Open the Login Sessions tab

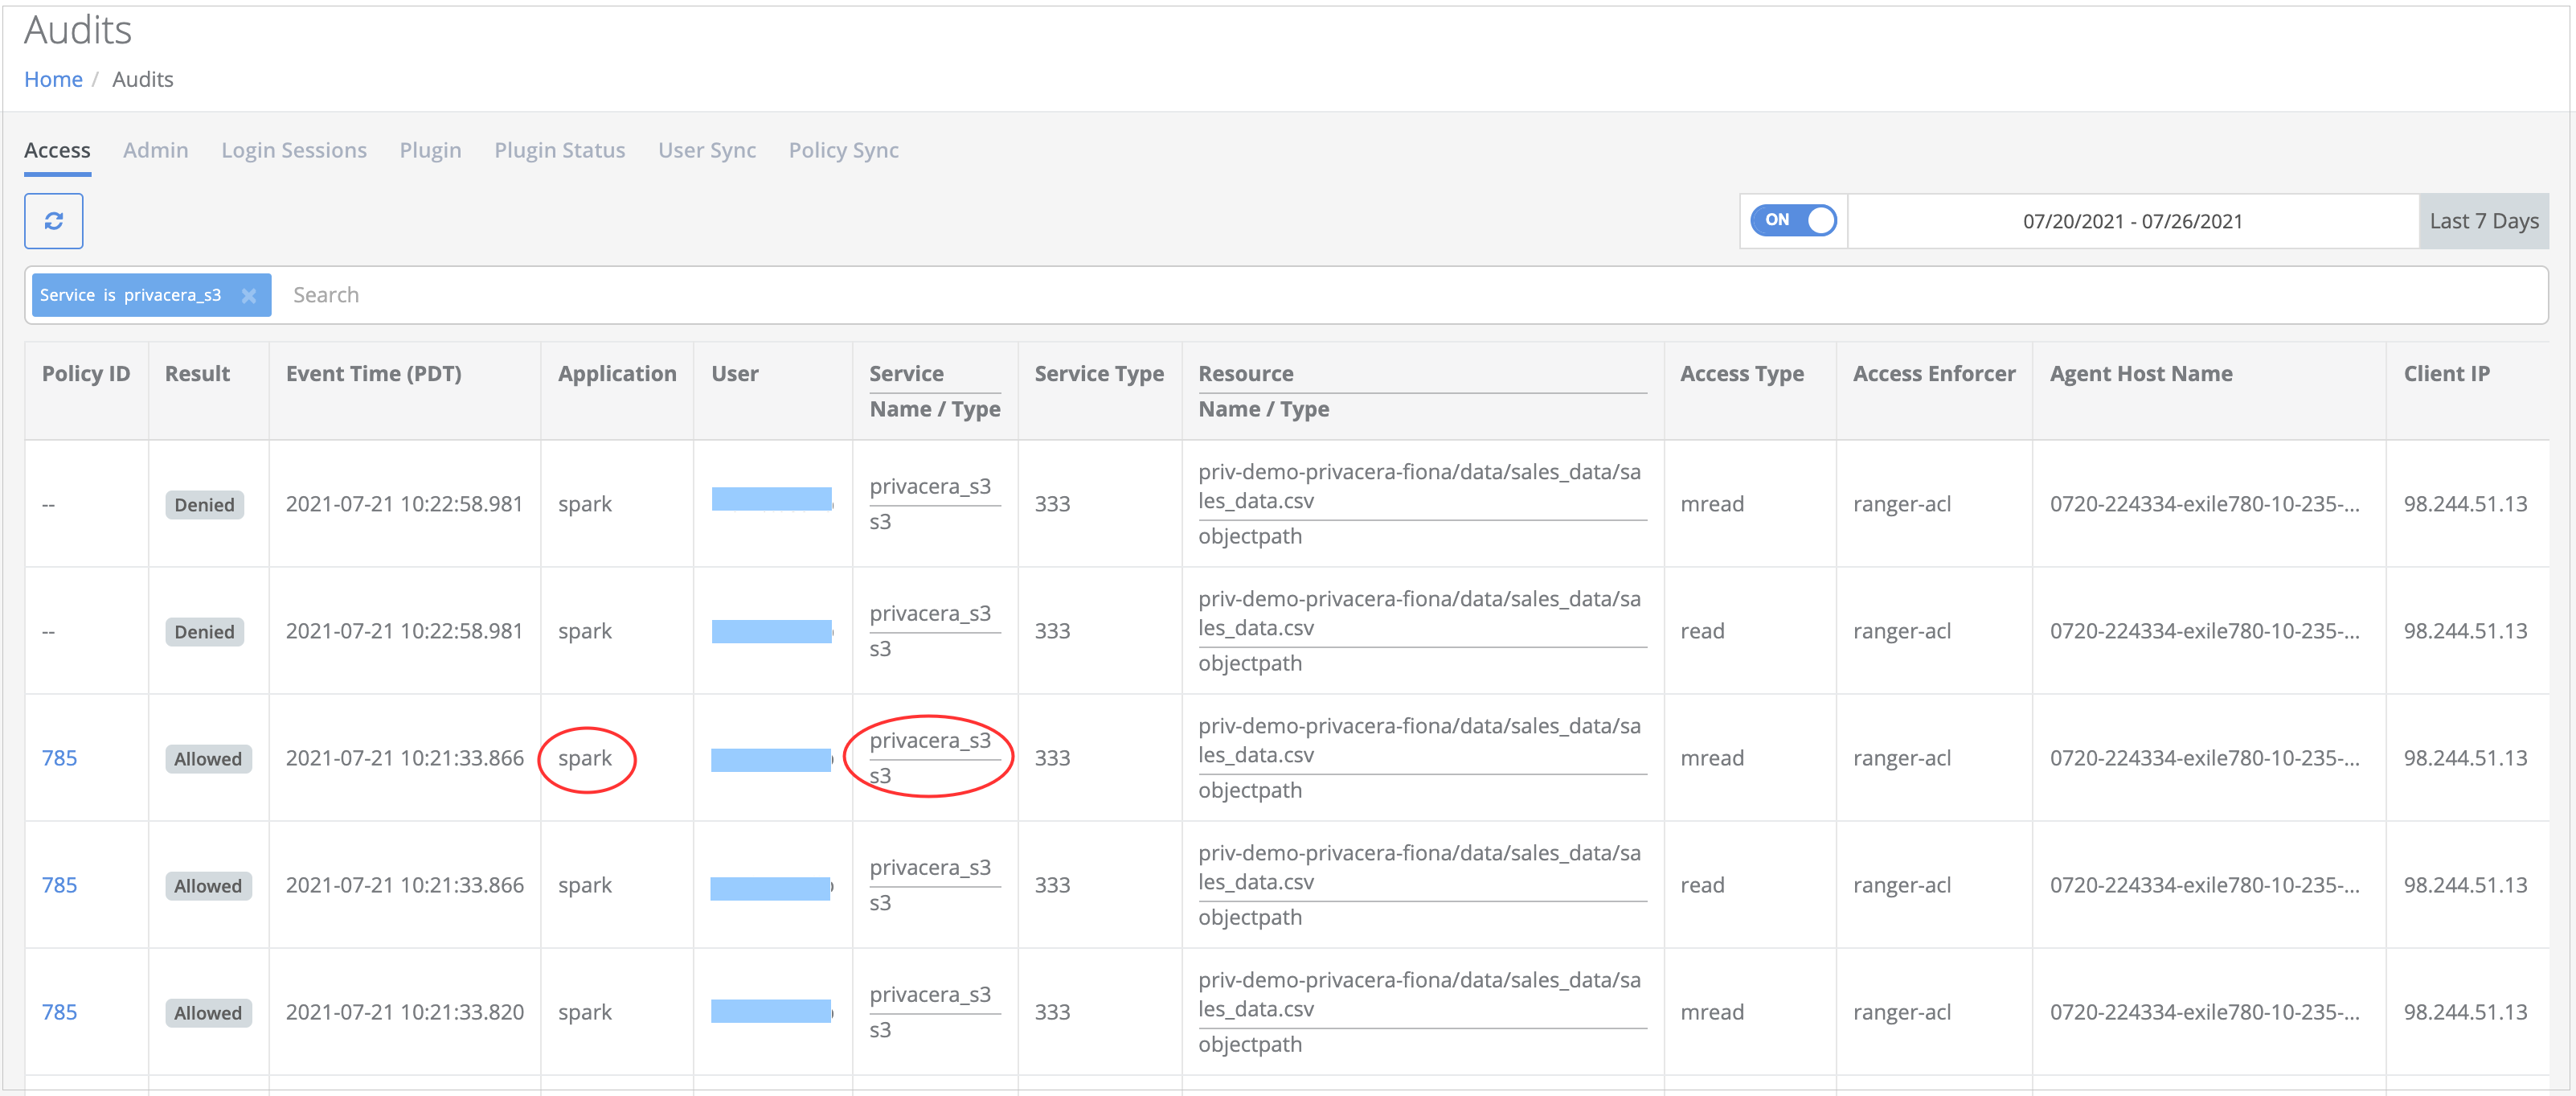tap(293, 150)
